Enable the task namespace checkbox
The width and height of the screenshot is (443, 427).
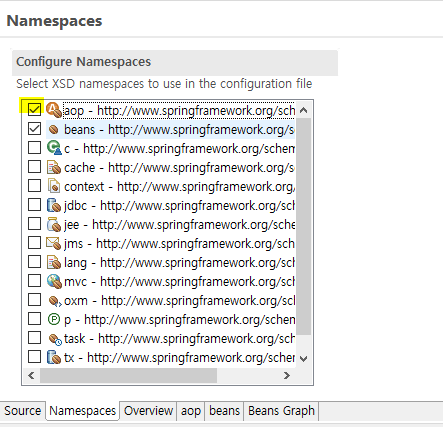[34, 338]
